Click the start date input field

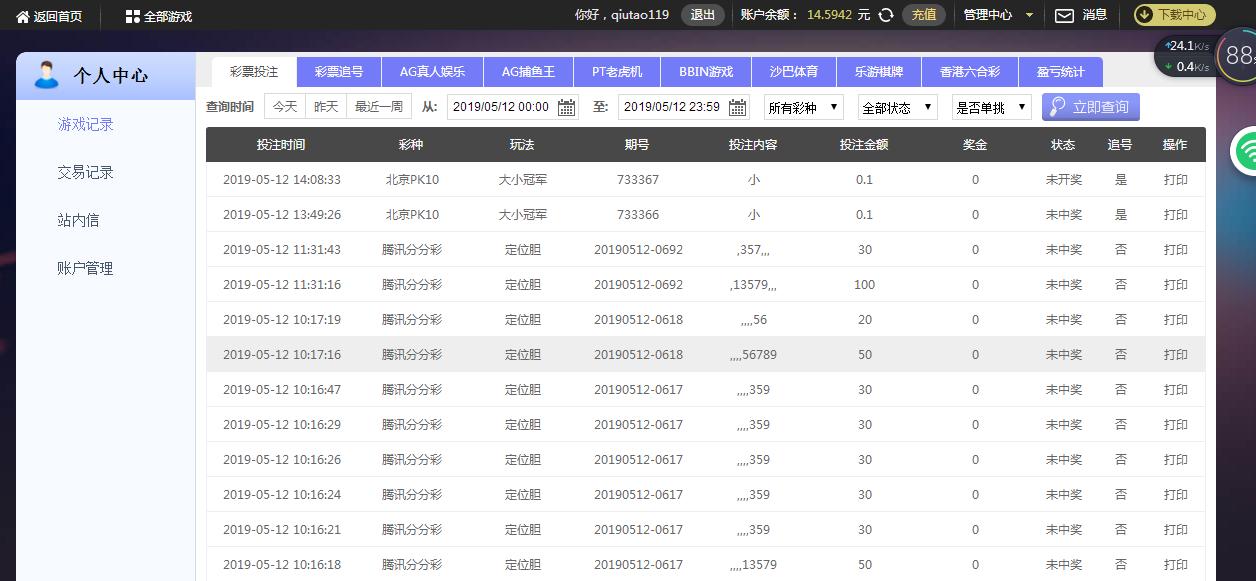(501, 107)
